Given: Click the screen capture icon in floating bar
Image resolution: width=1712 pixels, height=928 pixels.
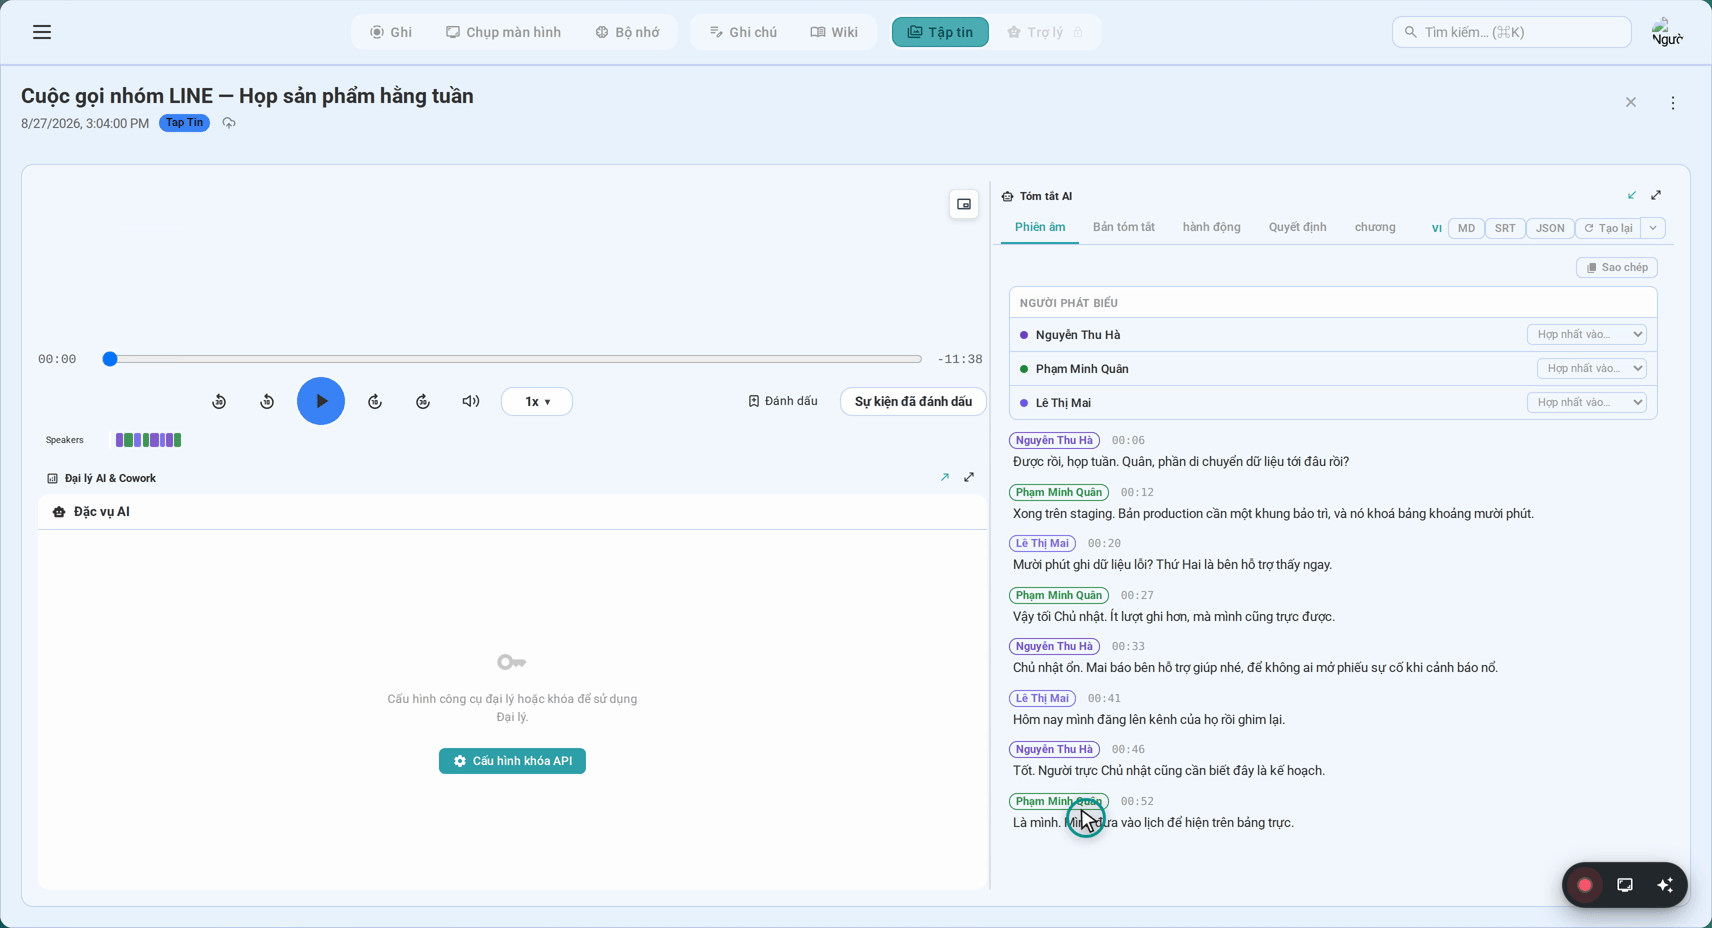Looking at the screenshot, I should pos(1625,885).
